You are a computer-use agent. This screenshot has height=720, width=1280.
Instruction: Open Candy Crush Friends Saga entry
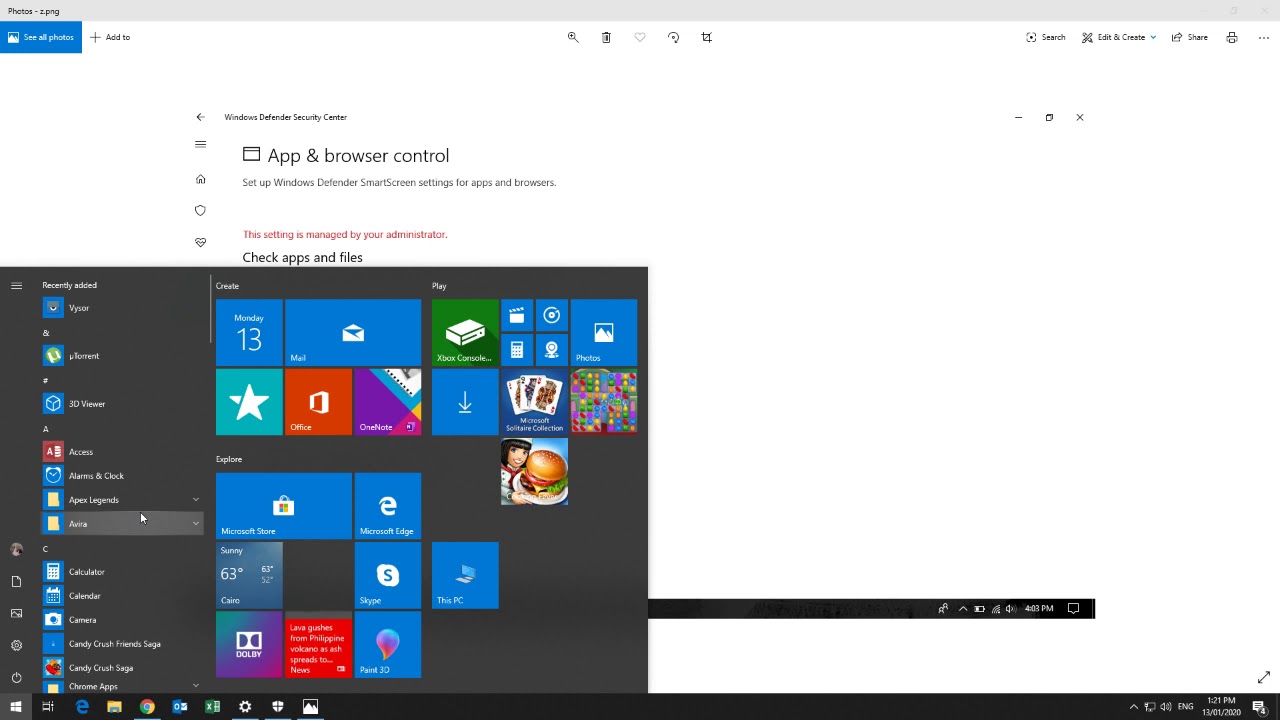121,644
